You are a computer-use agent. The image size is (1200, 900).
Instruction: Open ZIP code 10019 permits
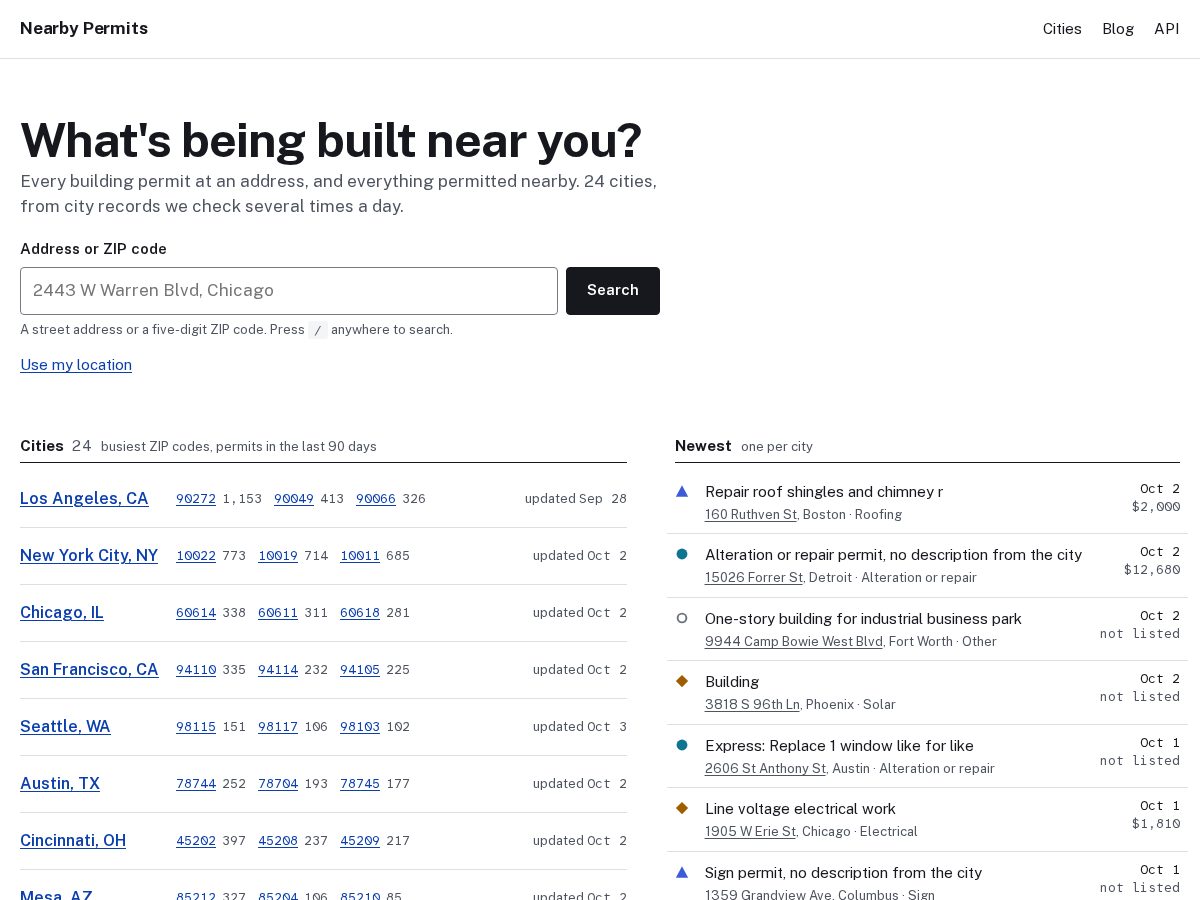(x=278, y=556)
